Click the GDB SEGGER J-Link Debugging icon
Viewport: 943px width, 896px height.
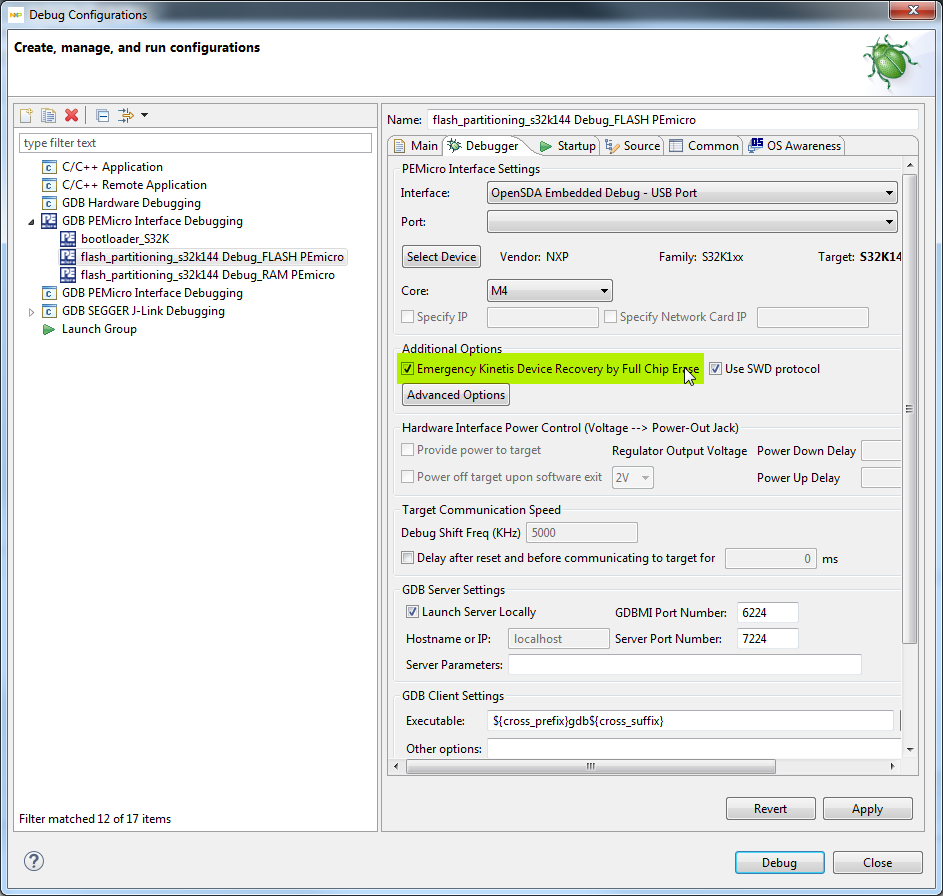click(x=49, y=311)
